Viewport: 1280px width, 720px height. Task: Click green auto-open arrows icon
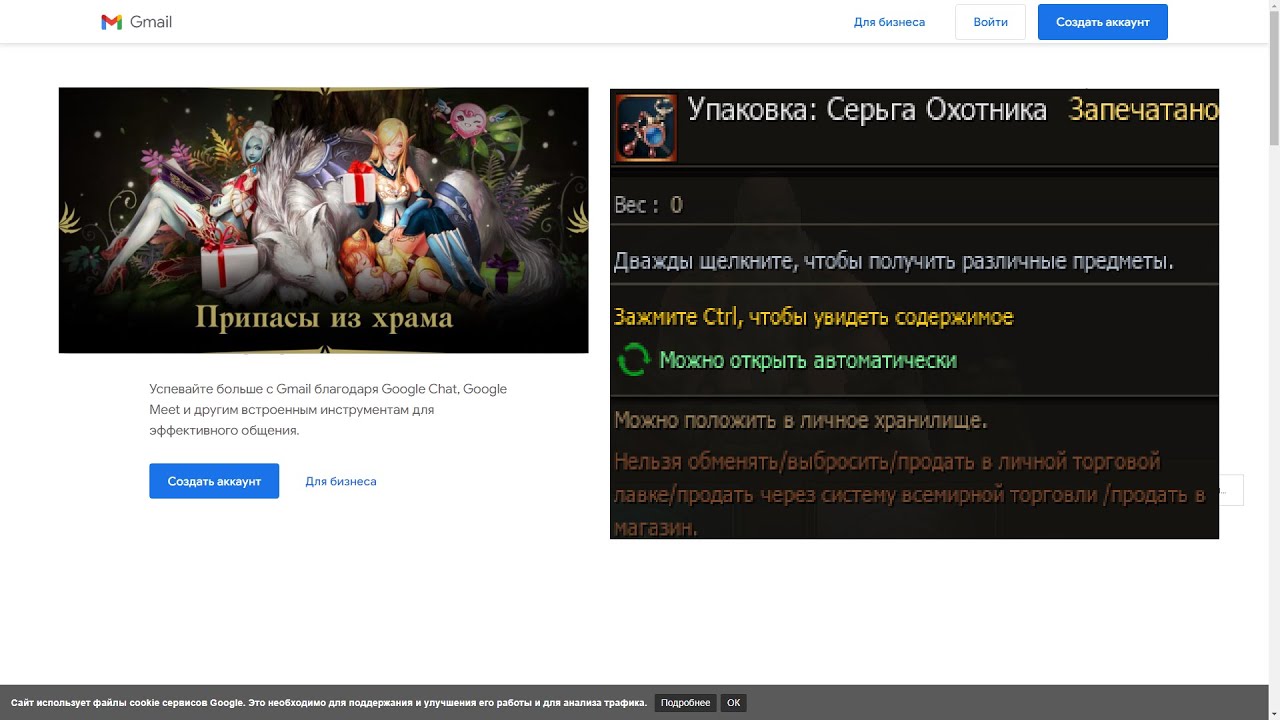tap(633, 360)
